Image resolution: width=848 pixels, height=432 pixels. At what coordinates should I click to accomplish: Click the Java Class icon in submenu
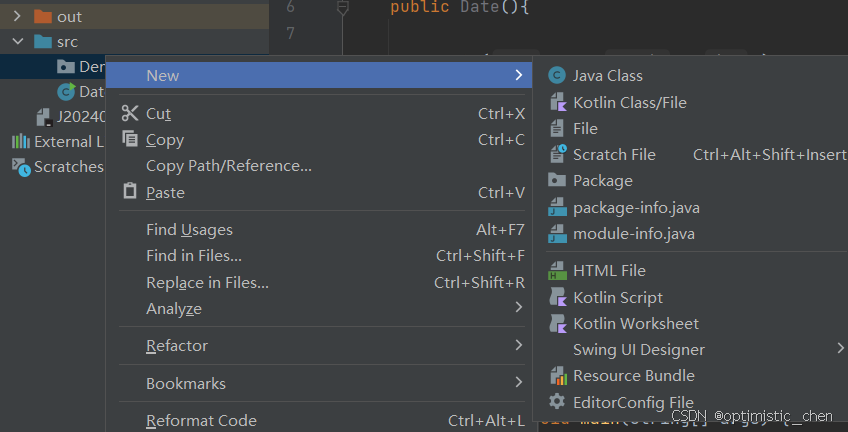(557, 76)
